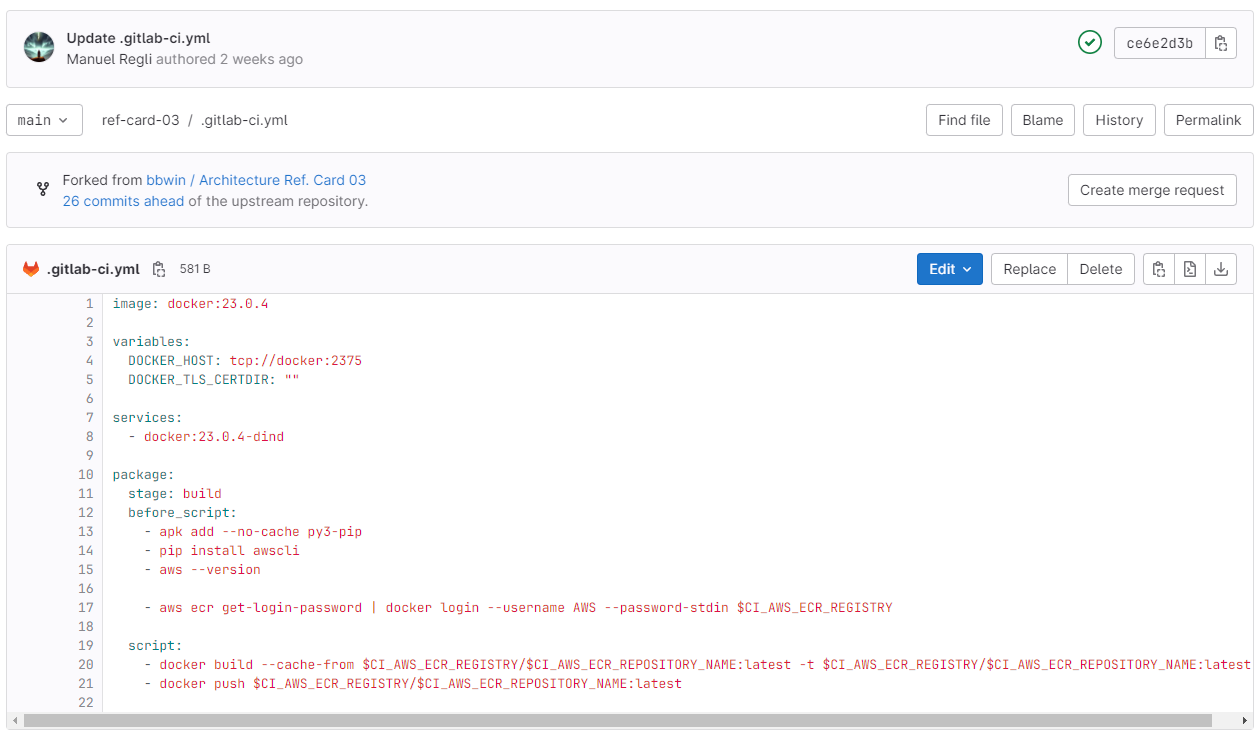The height and width of the screenshot is (740, 1260).
Task: Click the Permalink button
Action: tap(1207, 120)
